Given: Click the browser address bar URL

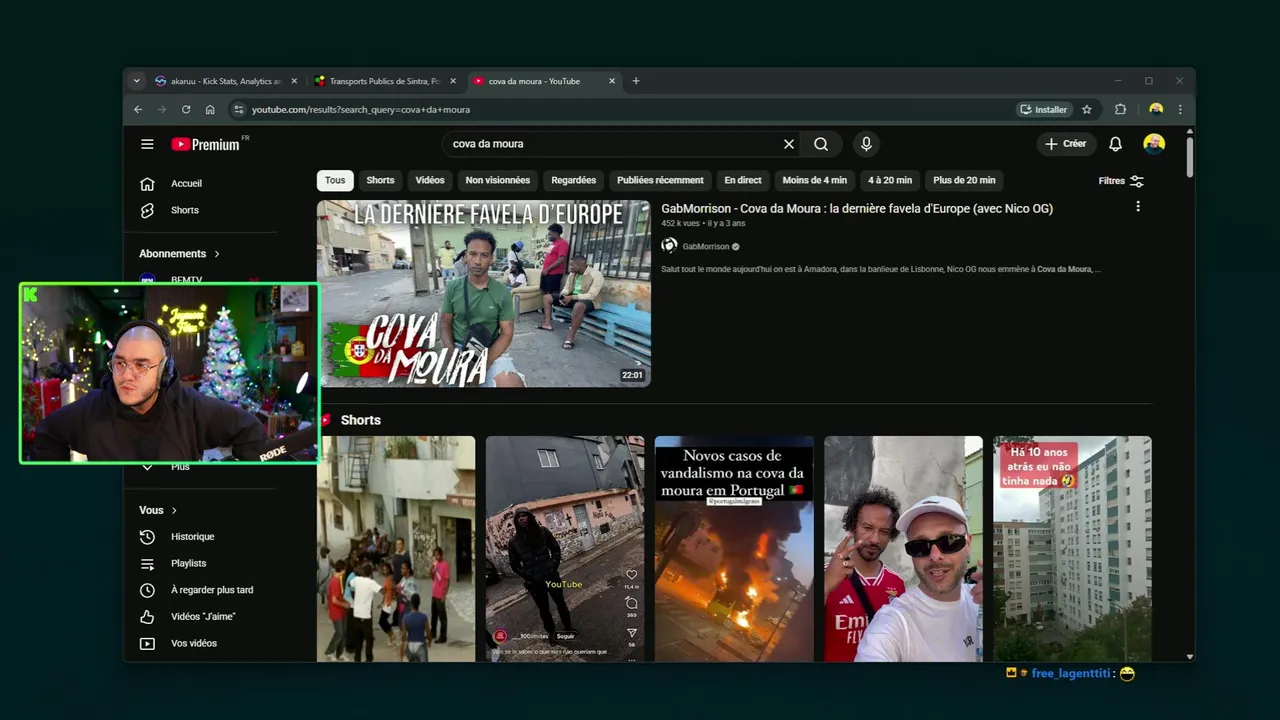Looking at the screenshot, I should point(361,110).
